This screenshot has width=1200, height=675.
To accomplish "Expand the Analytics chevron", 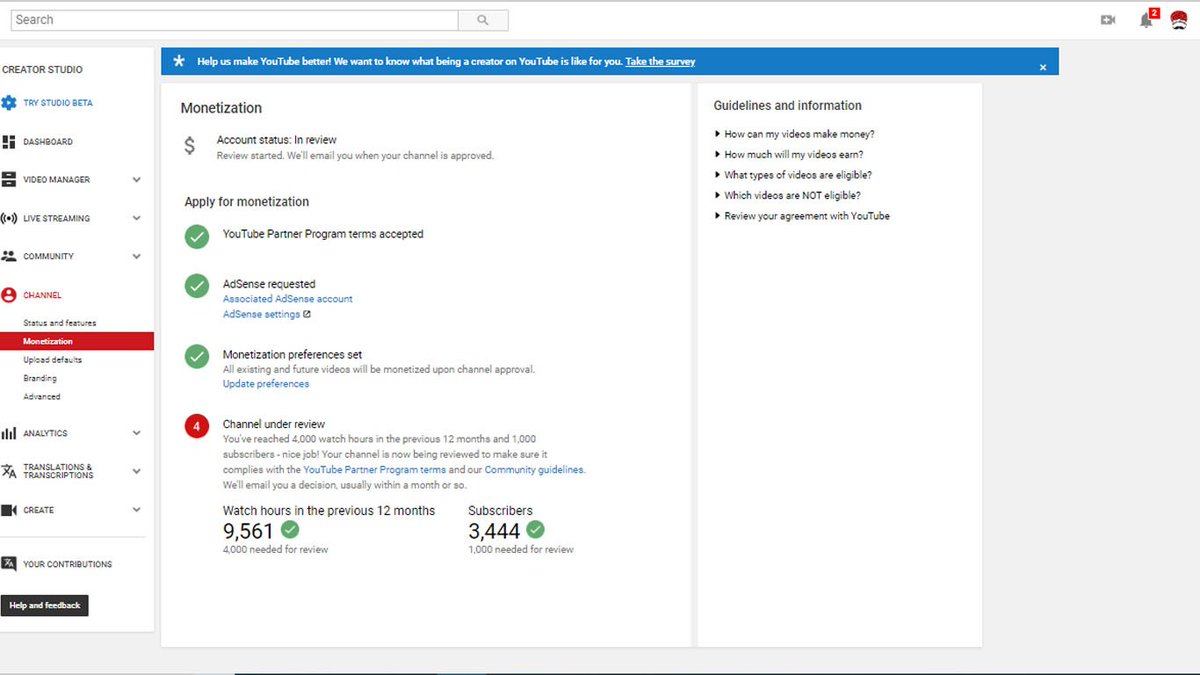I will (x=137, y=433).
